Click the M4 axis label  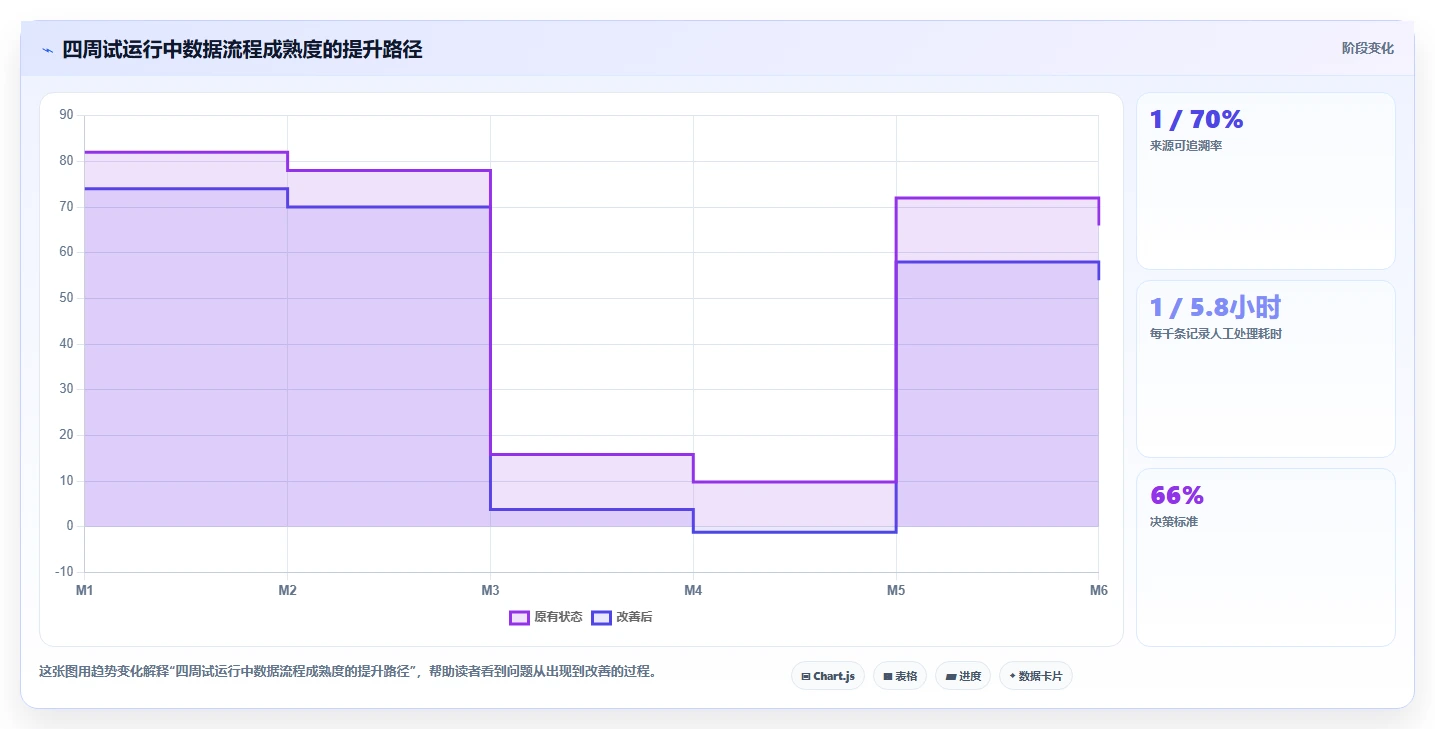pyautogui.click(x=693, y=591)
